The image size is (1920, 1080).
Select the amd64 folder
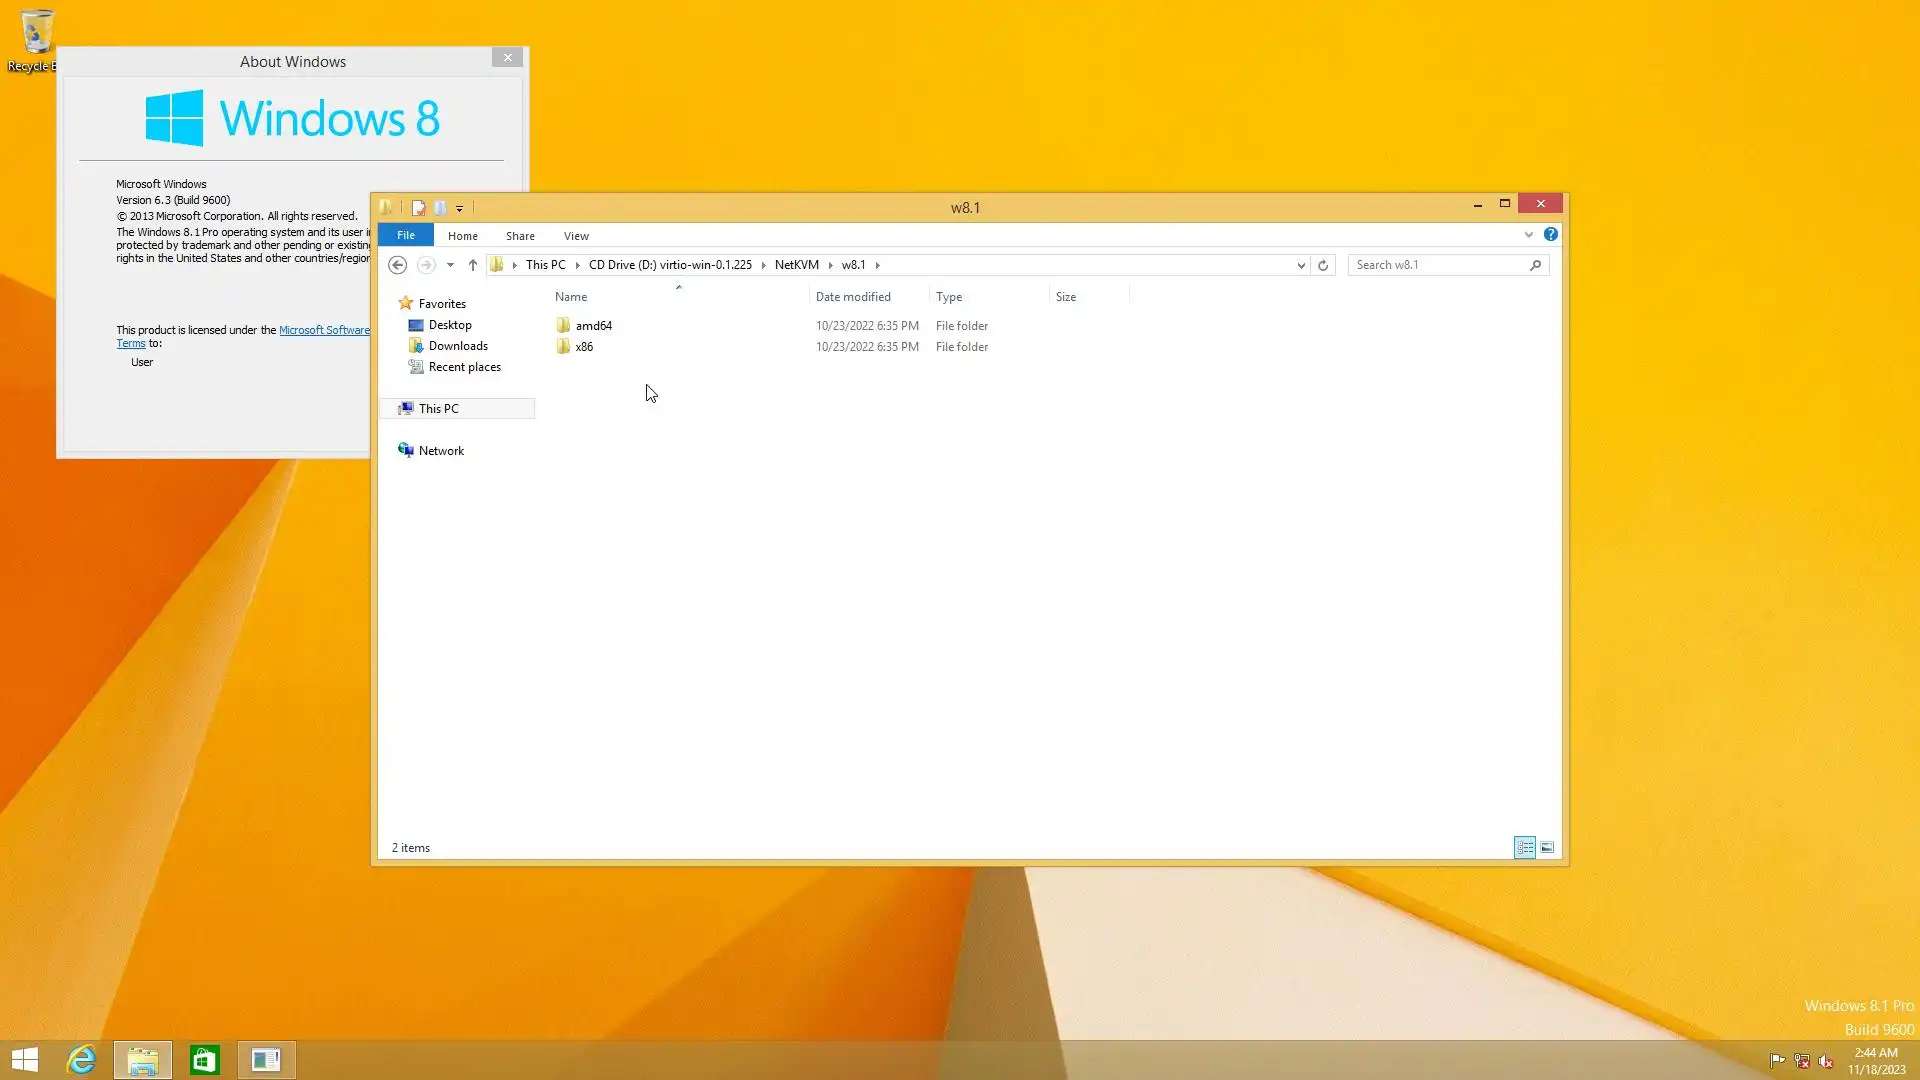593,326
